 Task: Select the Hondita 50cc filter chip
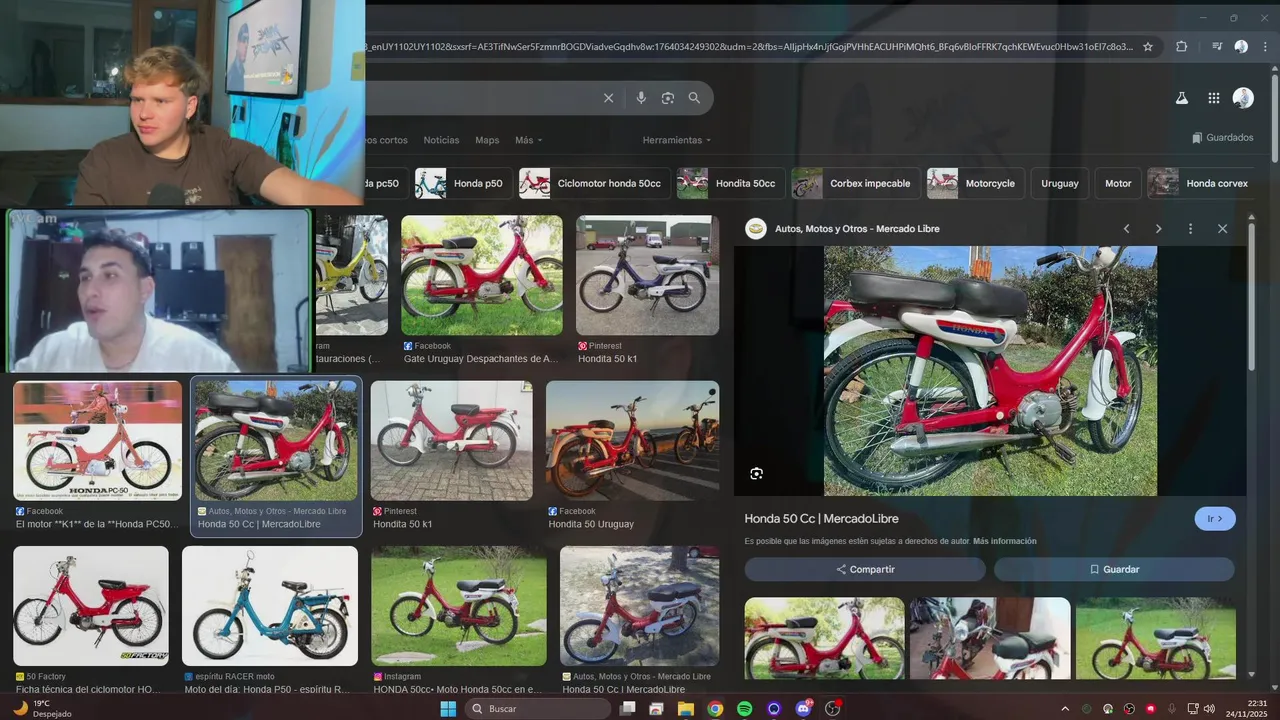[731, 184]
